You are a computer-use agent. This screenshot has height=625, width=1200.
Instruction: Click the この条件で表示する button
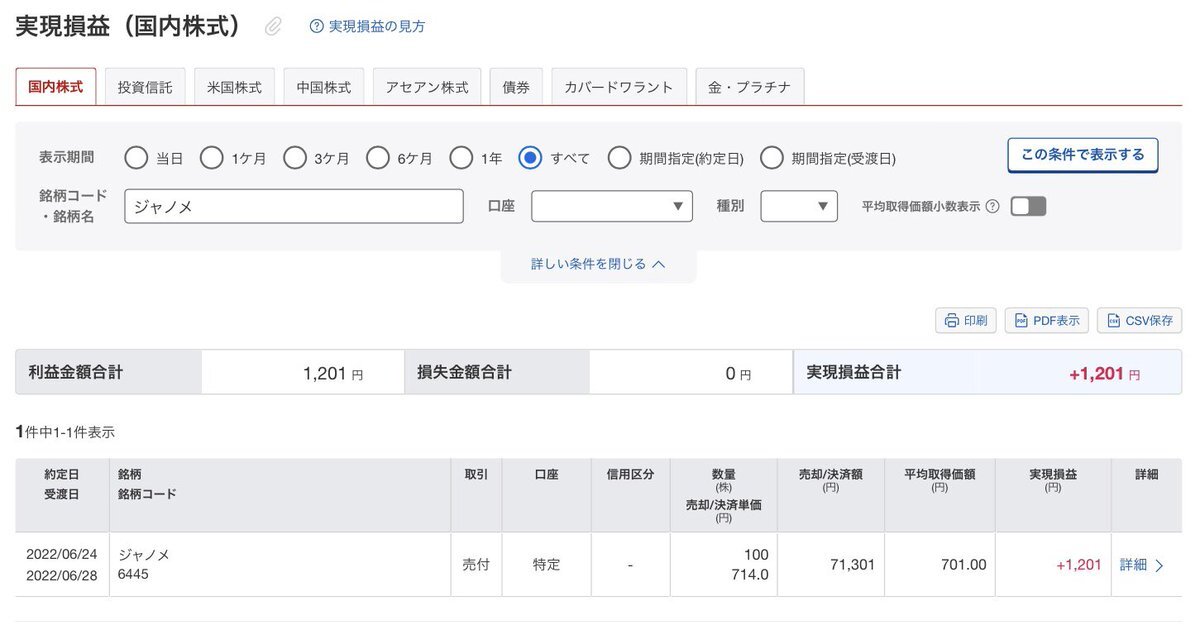click(1082, 155)
